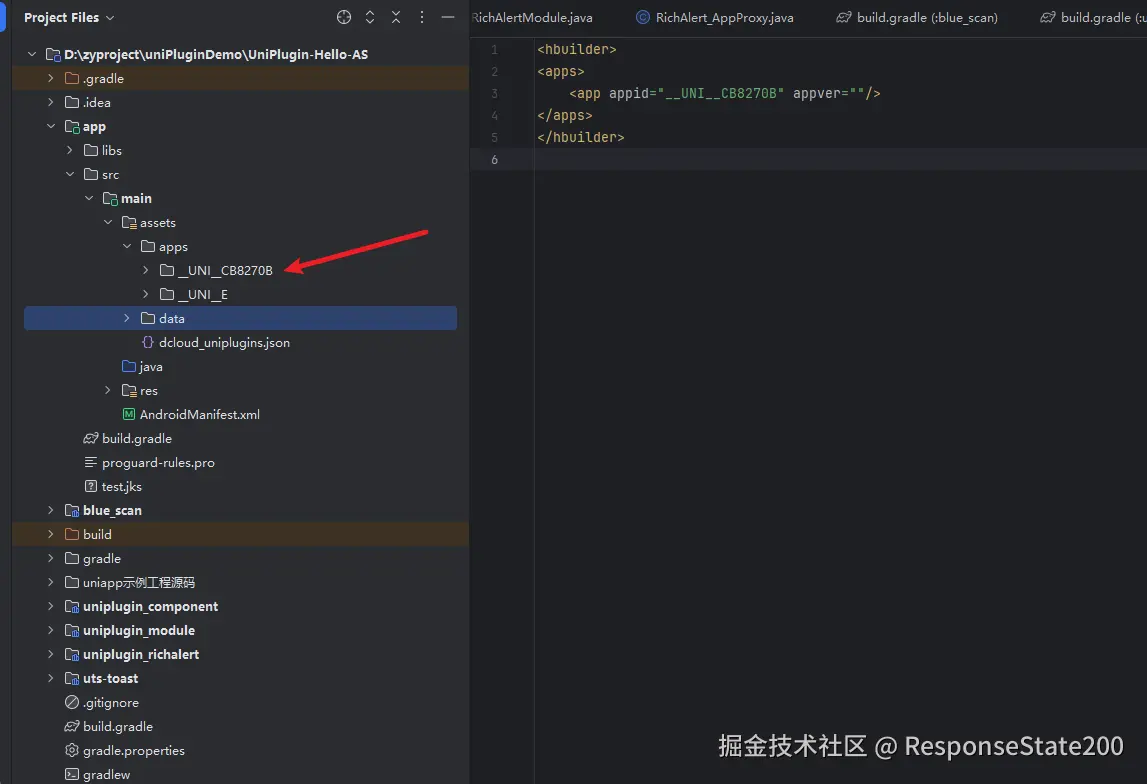
Task: Click the unknown-file icon of test.jks
Action: [91, 486]
